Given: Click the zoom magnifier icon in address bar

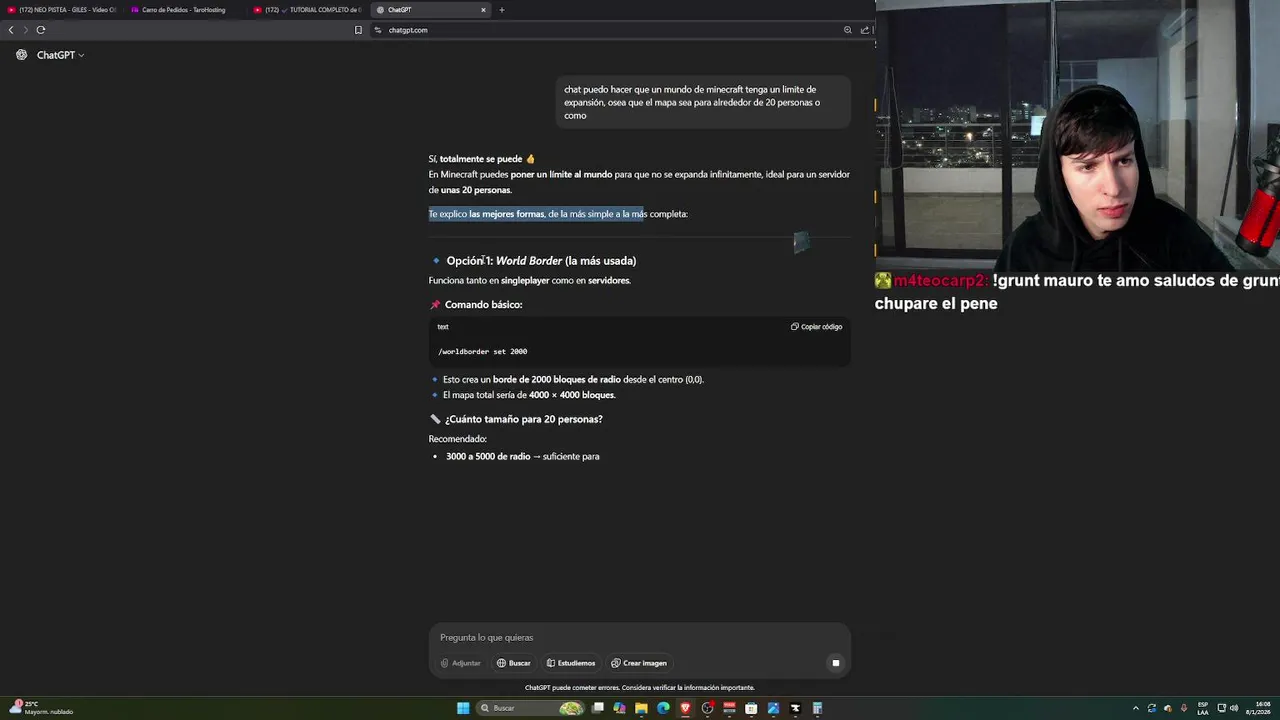Looking at the screenshot, I should coord(848,30).
